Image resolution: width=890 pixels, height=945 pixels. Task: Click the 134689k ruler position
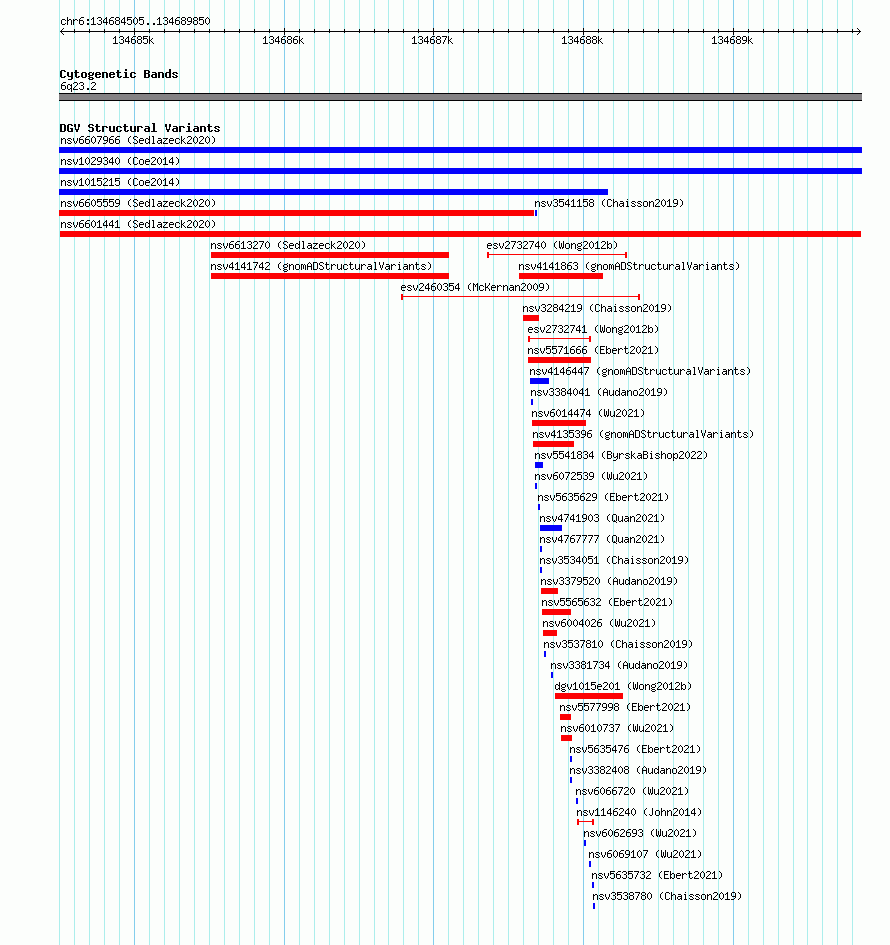(x=732, y=40)
